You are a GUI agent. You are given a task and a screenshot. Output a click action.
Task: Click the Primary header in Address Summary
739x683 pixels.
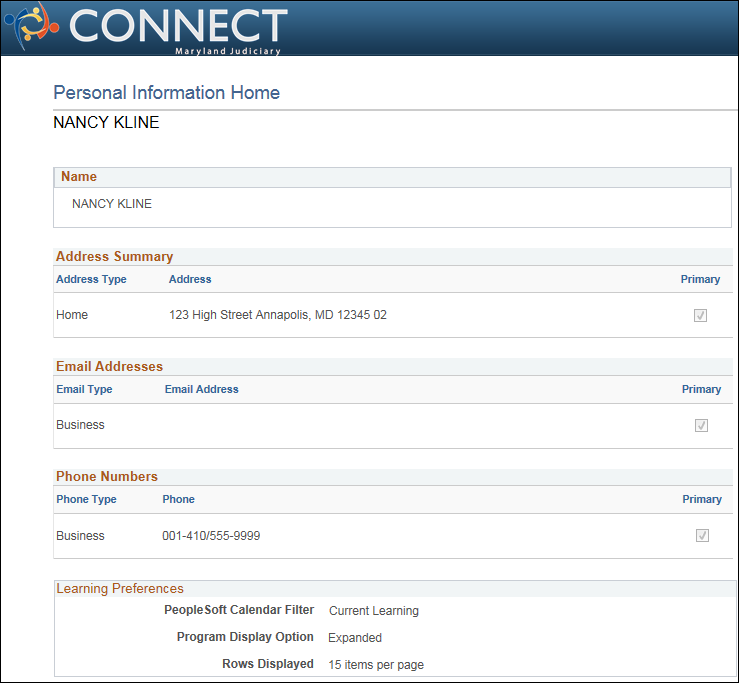(x=700, y=279)
